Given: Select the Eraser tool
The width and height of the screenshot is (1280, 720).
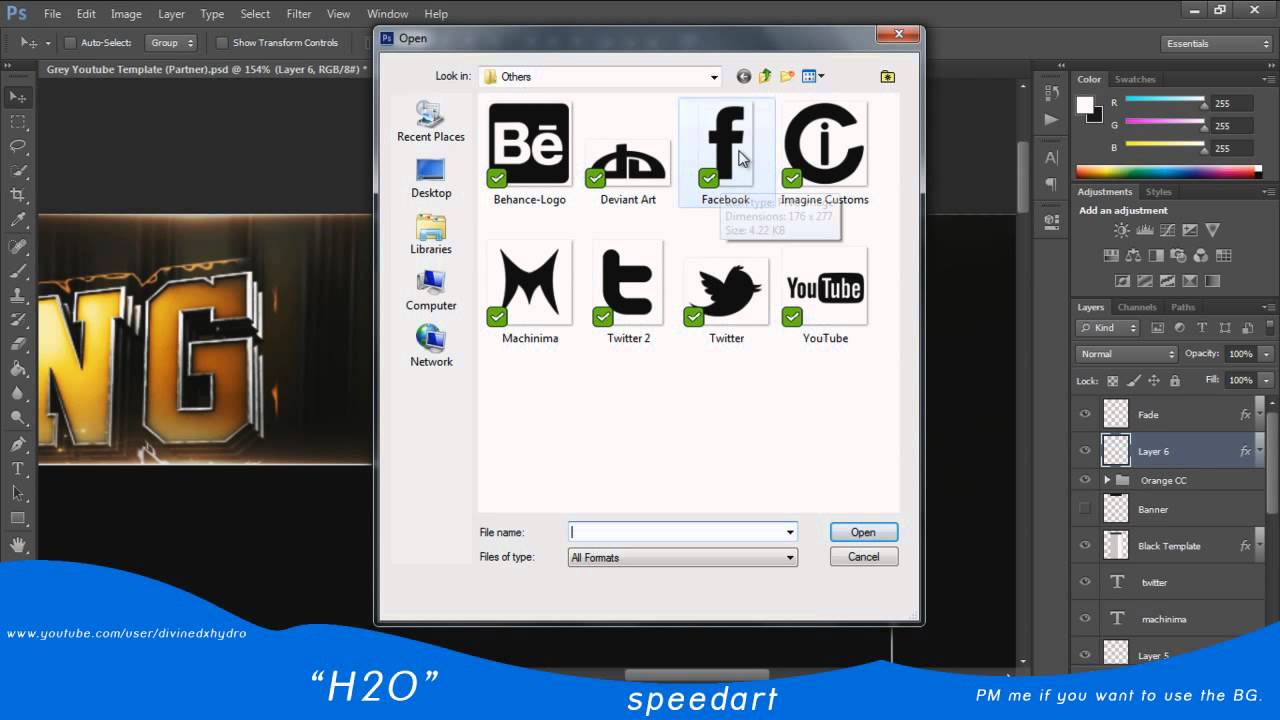Looking at the screenshot, I should [x=18, y=345].
